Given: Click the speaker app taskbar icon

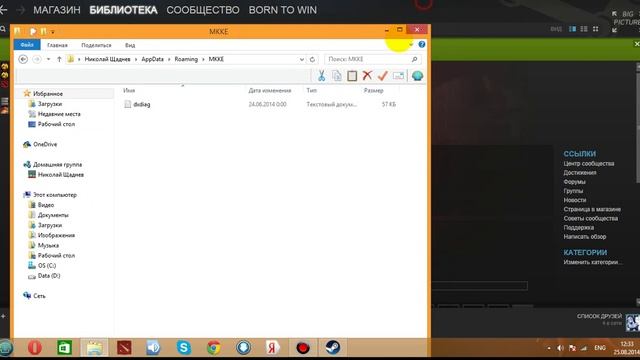Looking at the screenshot, I should pos(154,348).
